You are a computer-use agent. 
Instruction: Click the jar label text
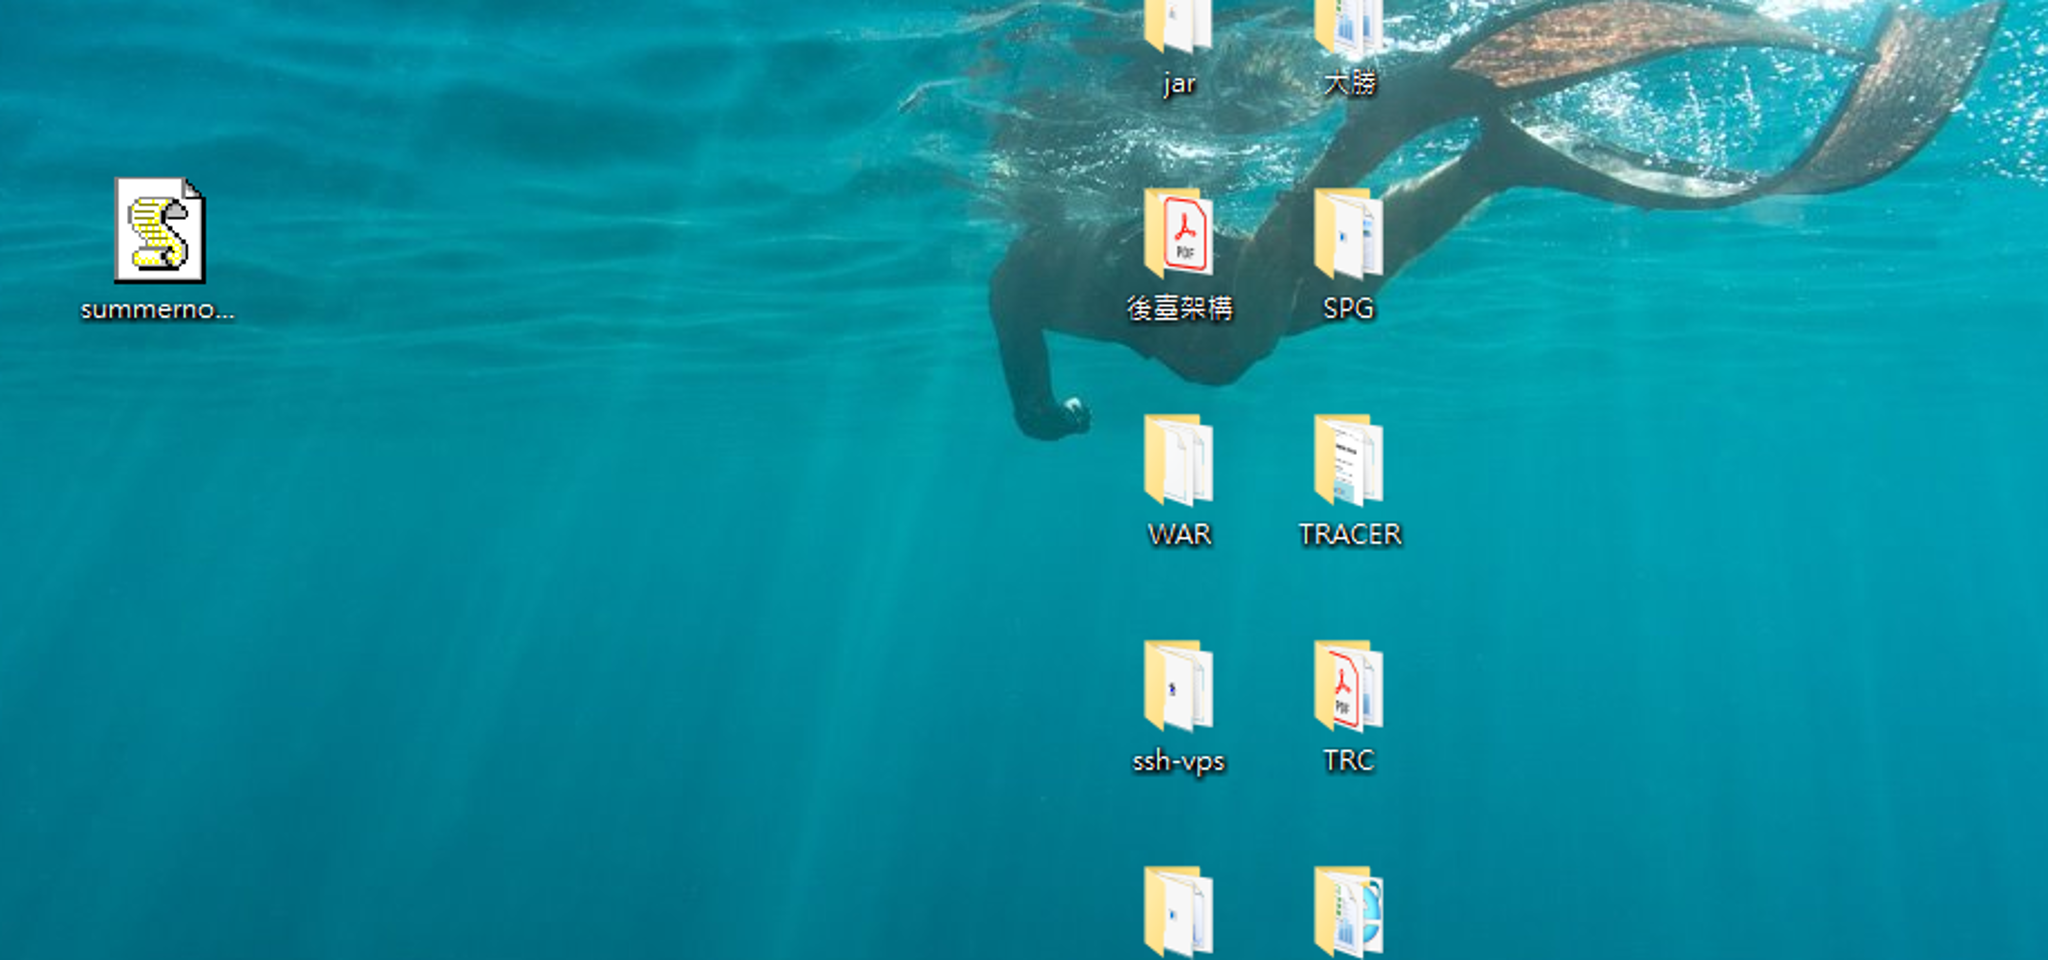pos(1180,83)
